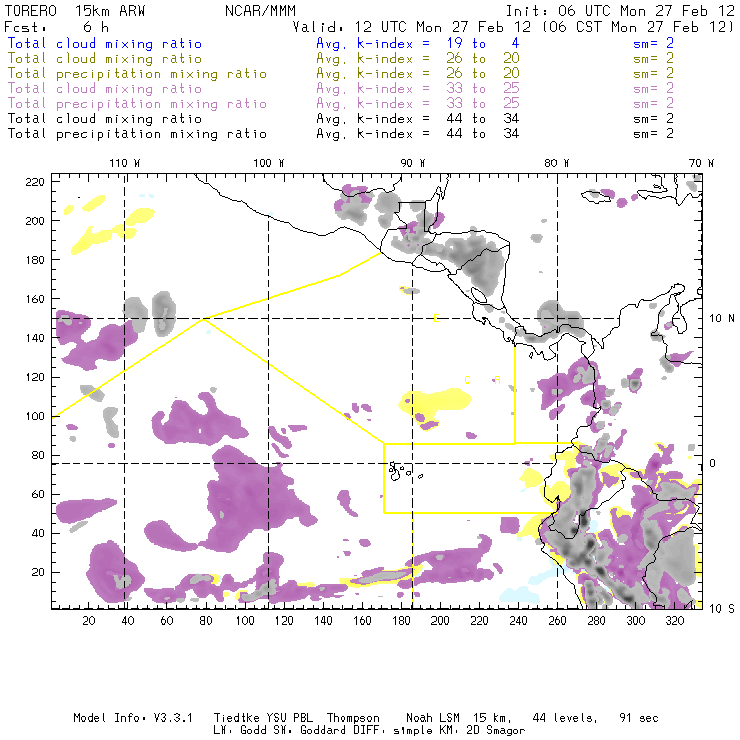
Task: Click the '91 sec' timestep text
Action: coord(639,718)
